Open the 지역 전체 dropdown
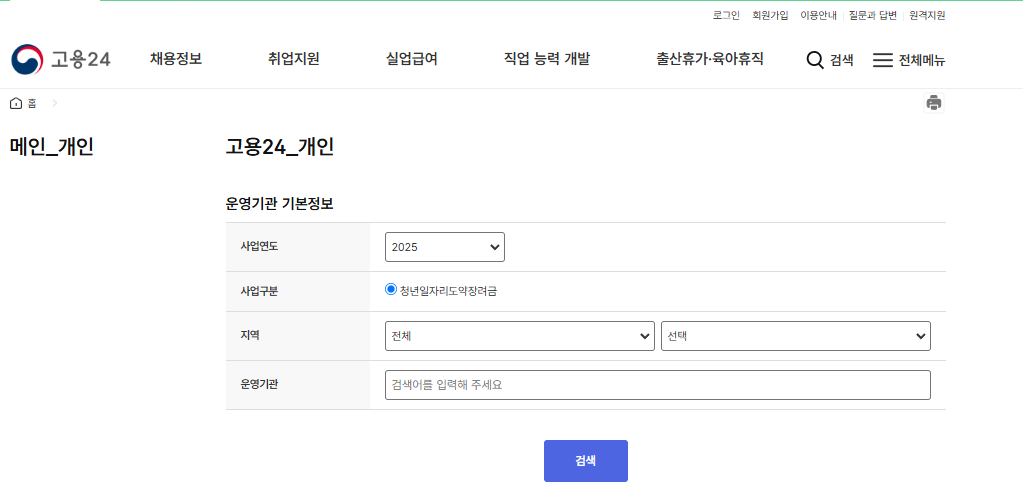This screenshot has height=500, width=1023. [x=520, y=336]
